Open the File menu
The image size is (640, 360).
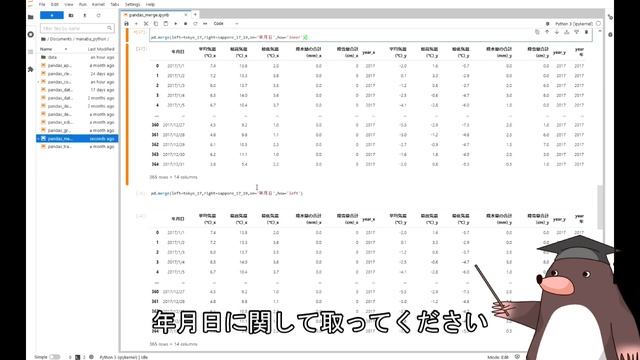42,4
